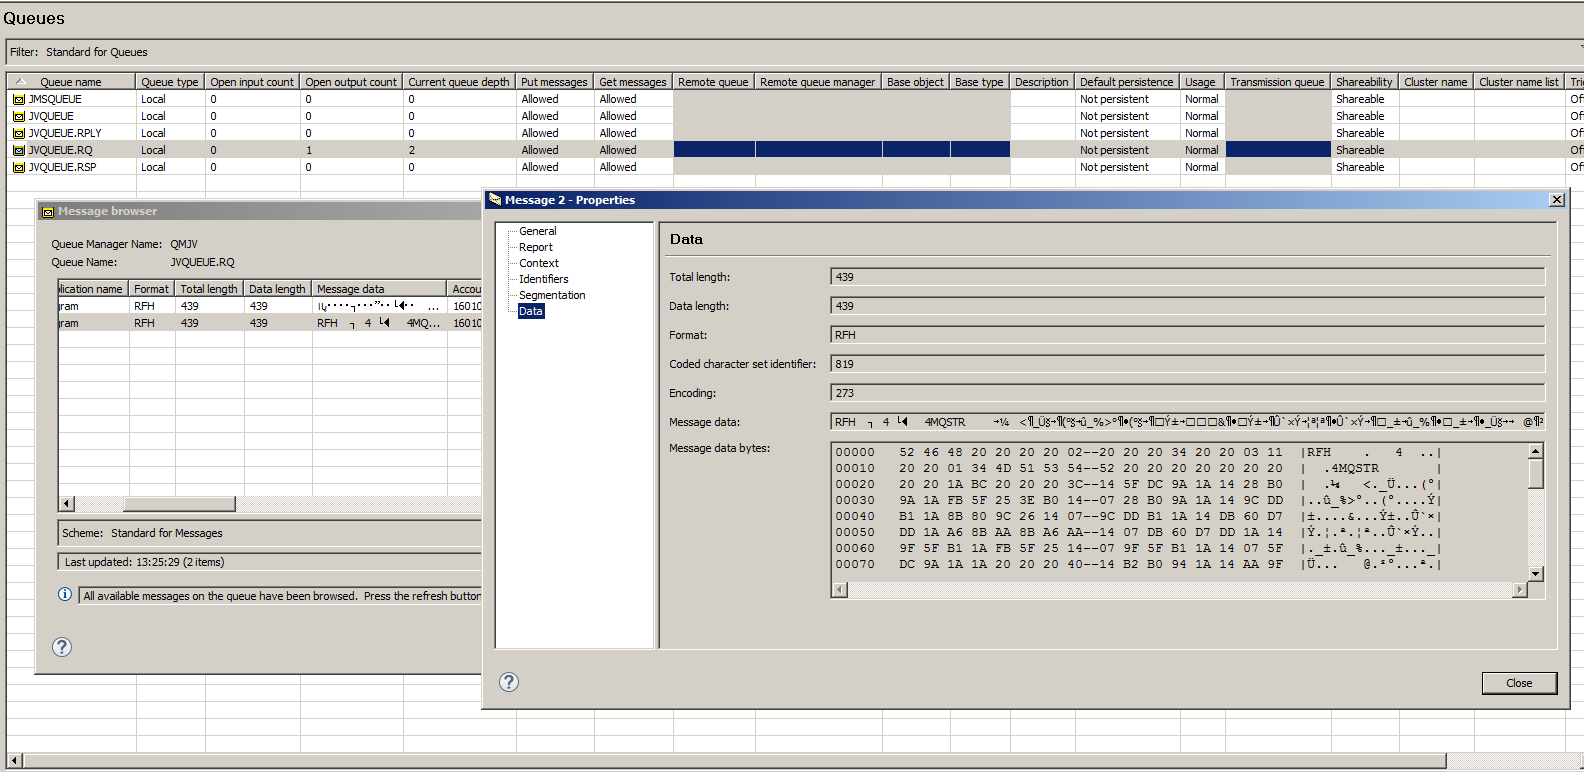
Task: Click the JVQUEUE.RSP queue icon
Action: tap(18, 168)
